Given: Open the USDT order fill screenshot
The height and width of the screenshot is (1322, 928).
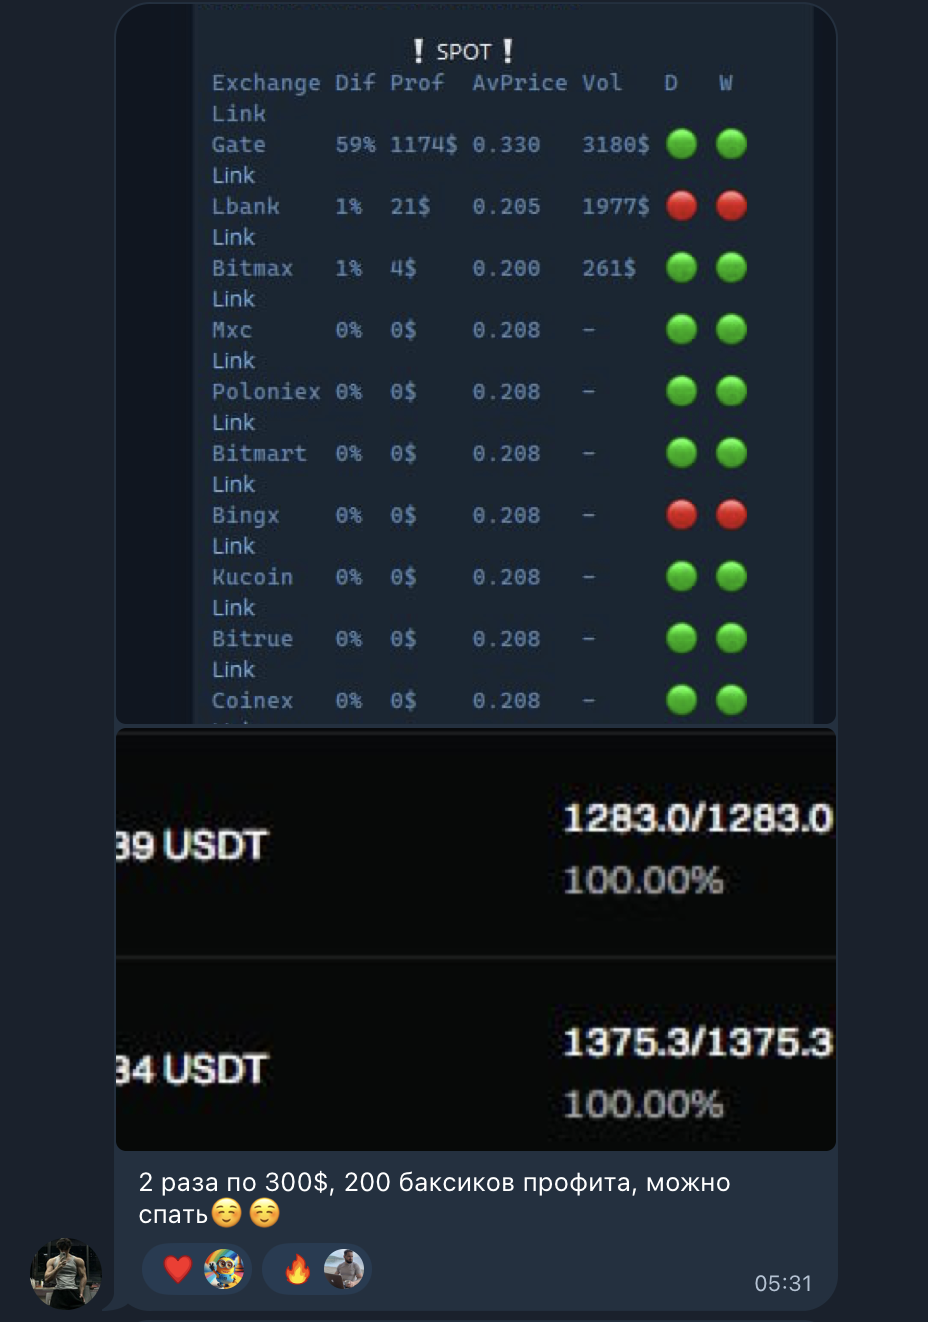Looking at the screenshot, I should click(x=475, y=940).
